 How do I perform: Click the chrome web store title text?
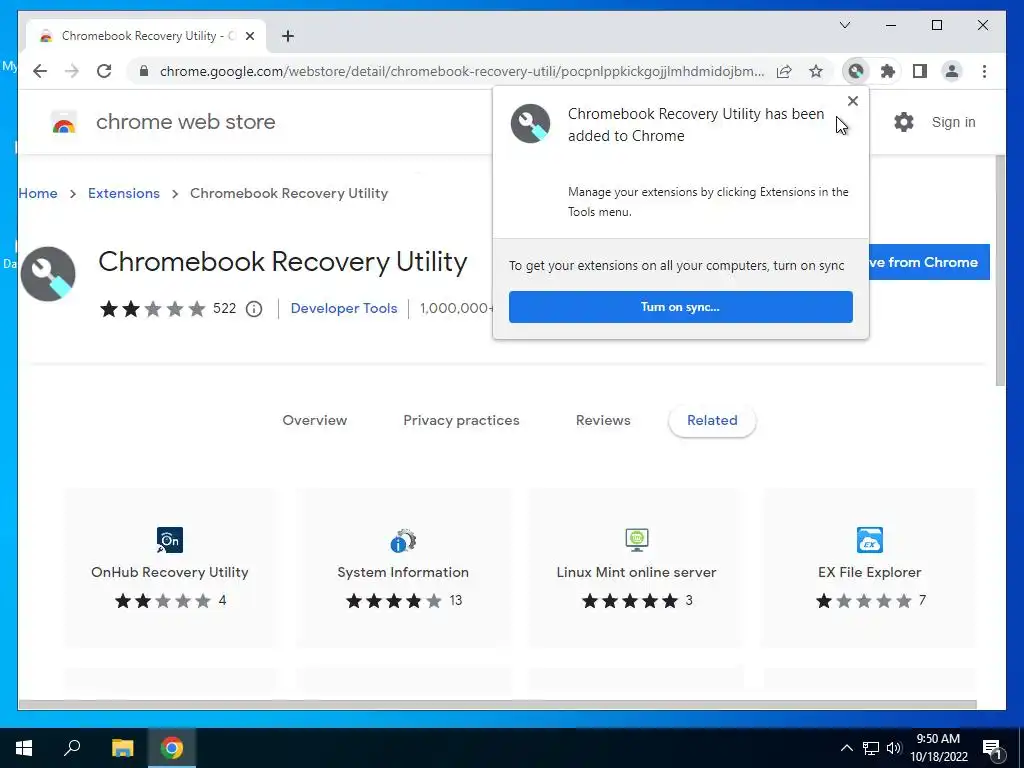click(185, 122)
